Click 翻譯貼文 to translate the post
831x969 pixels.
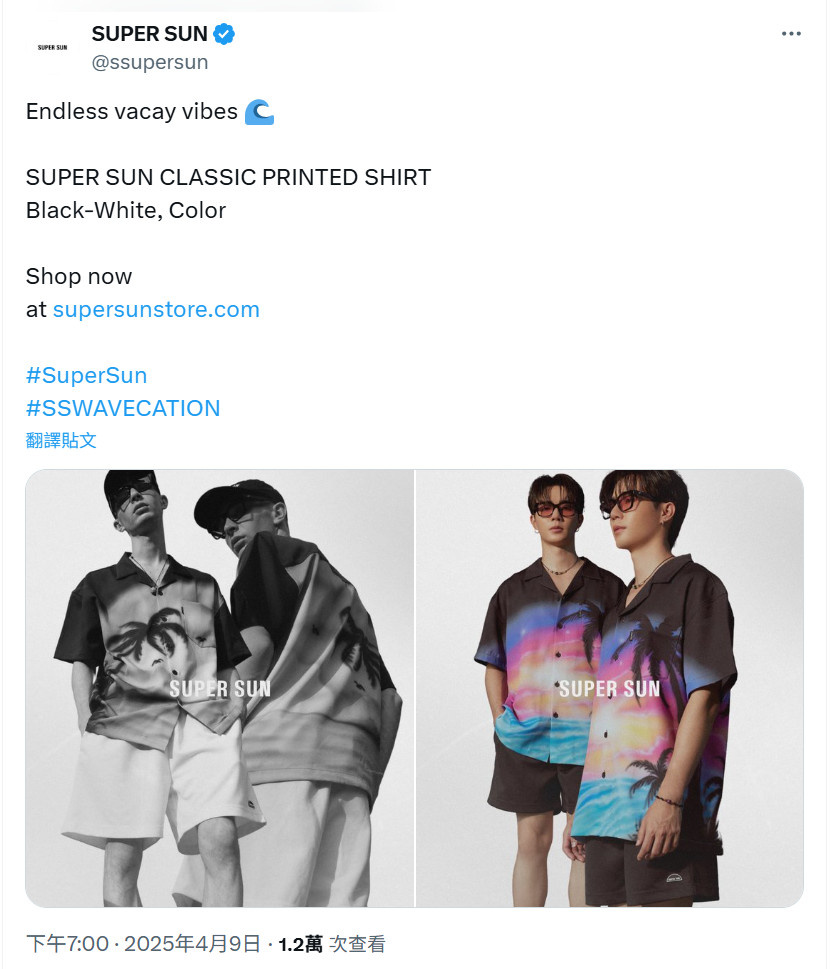(61, 440)
